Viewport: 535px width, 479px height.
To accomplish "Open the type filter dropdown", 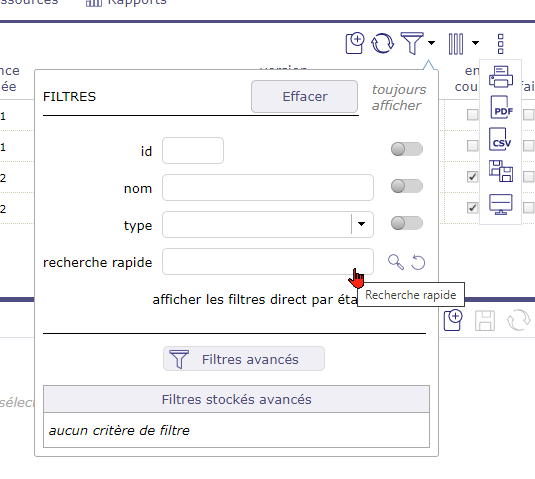I will pos(361,224).
